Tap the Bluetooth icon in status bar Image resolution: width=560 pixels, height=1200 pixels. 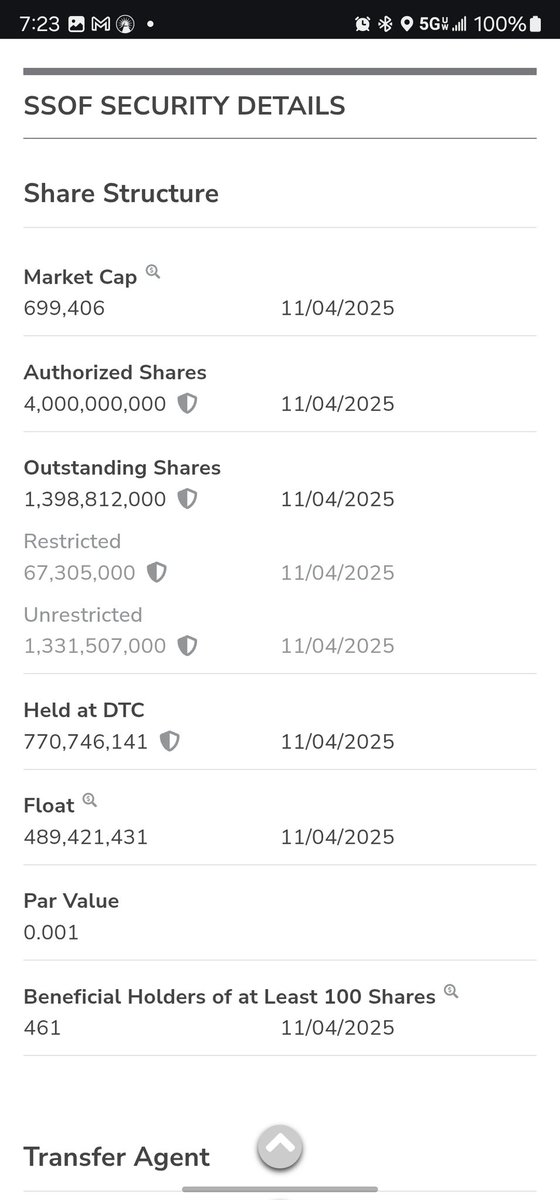tap(385, 23)
